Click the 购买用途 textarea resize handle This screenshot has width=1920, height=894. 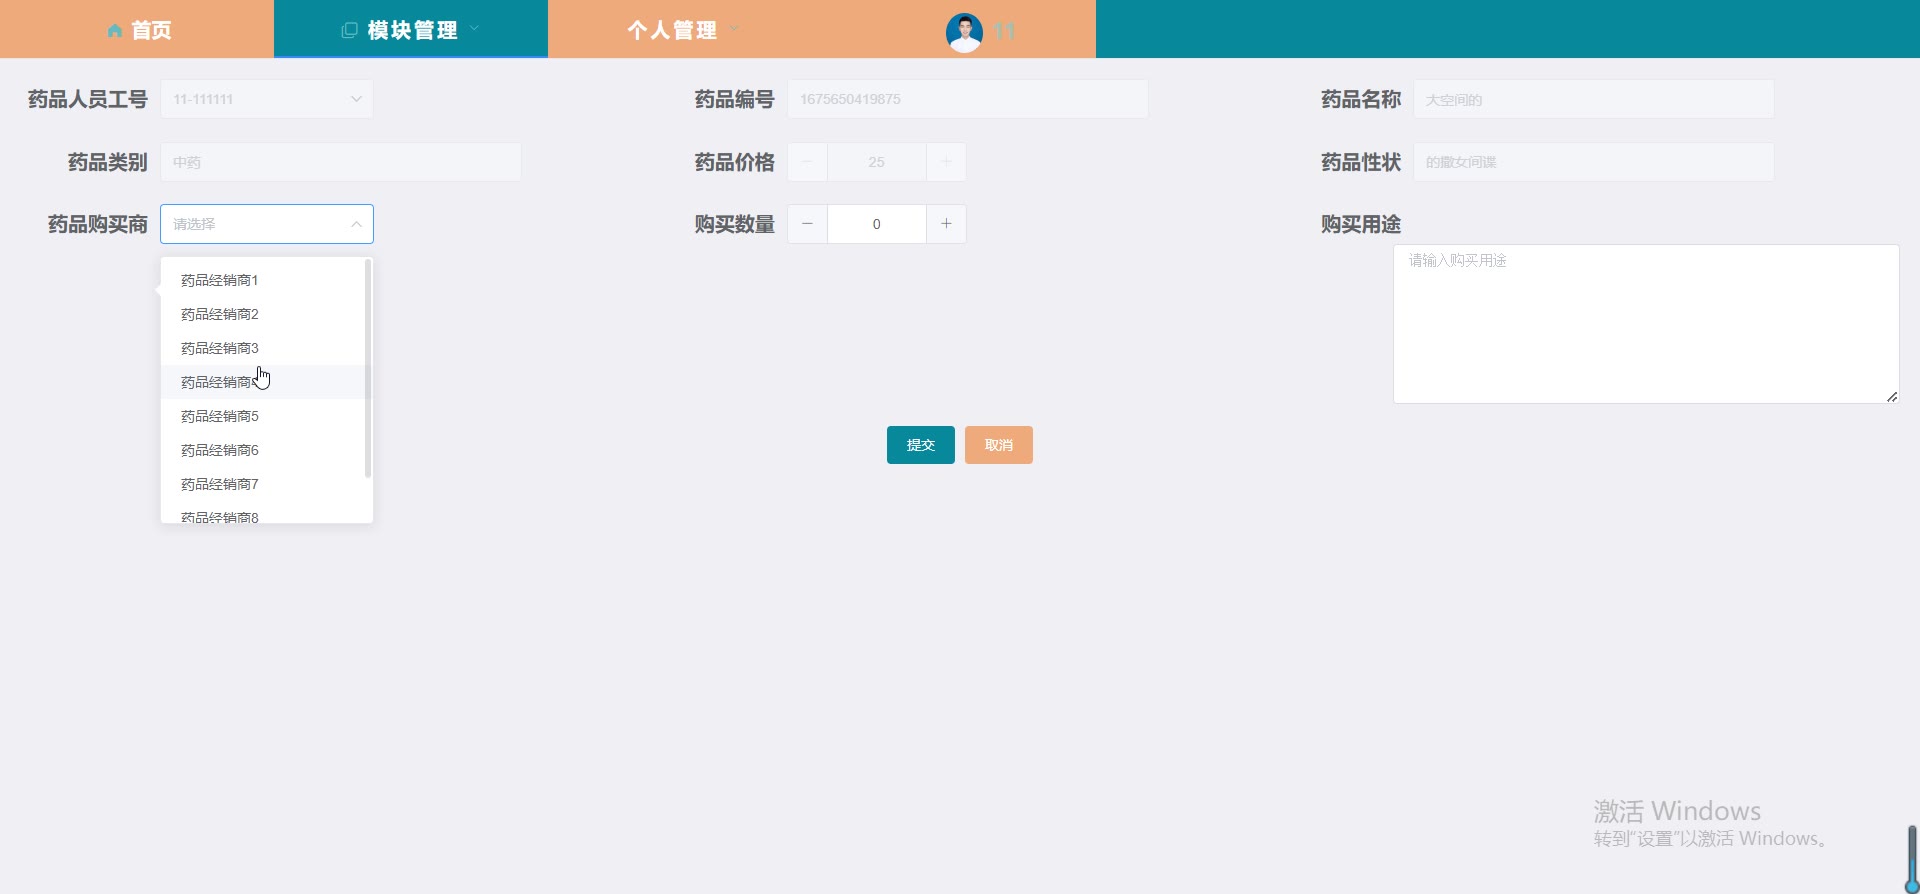point(1892,397)
